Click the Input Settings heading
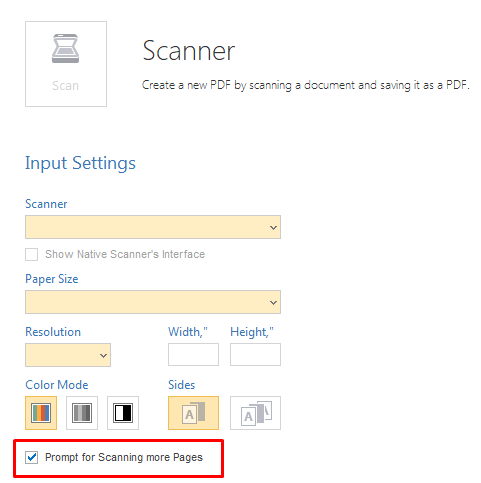The height and width of the screenshot is (483, 481). point(80,163)
